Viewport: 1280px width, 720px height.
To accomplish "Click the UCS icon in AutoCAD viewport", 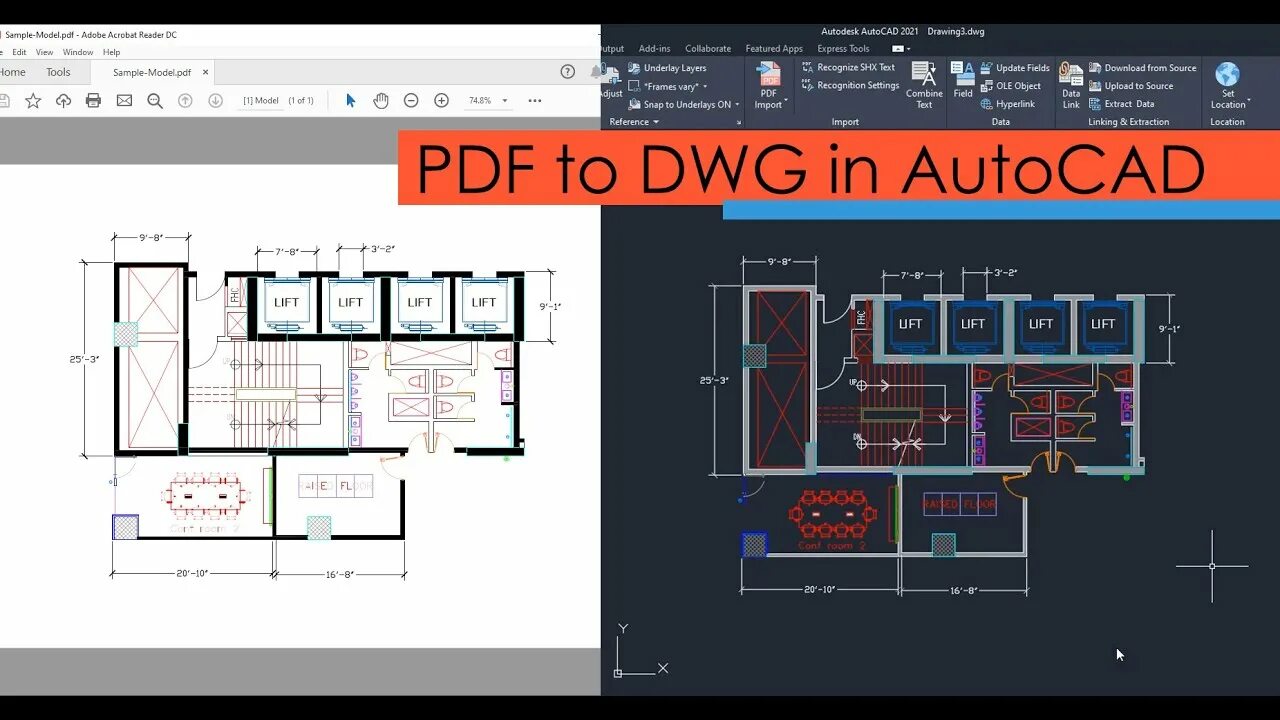I will tap(640, 651).
